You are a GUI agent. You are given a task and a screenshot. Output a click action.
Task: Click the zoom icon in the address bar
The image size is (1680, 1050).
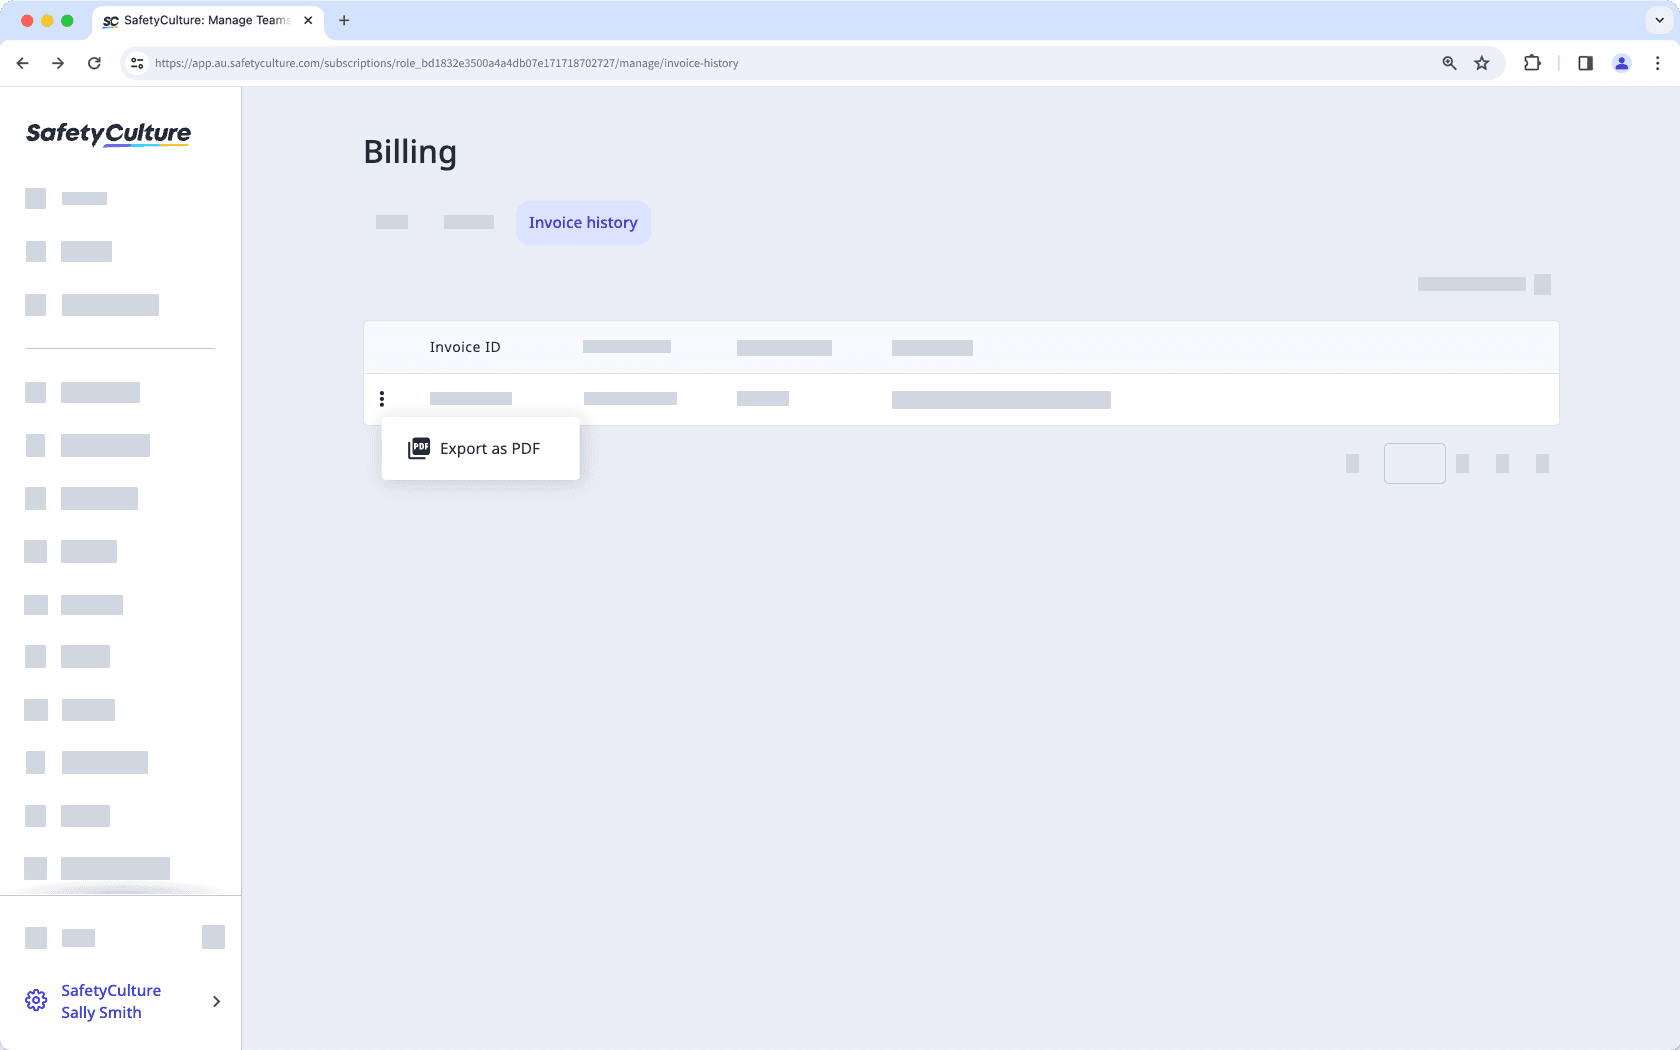1447,62
